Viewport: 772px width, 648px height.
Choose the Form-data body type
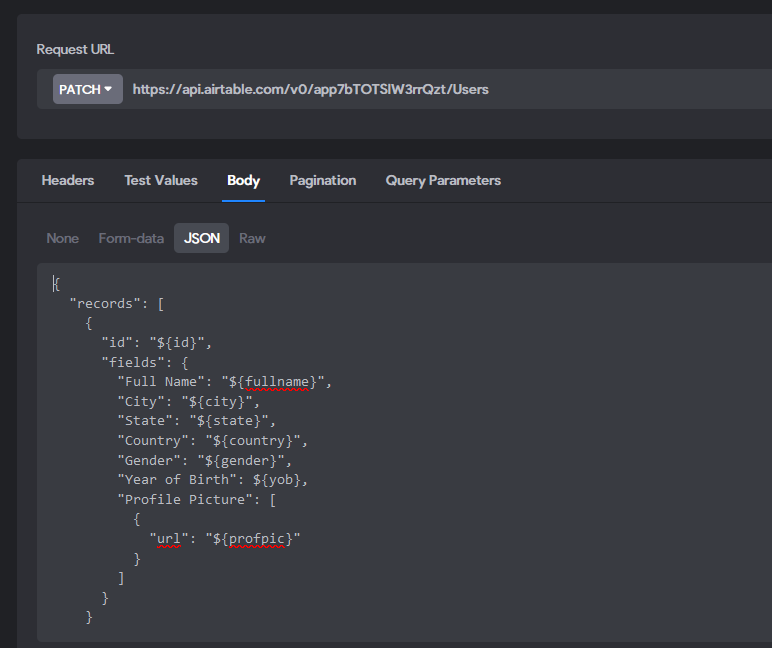(x=131, y=238)
